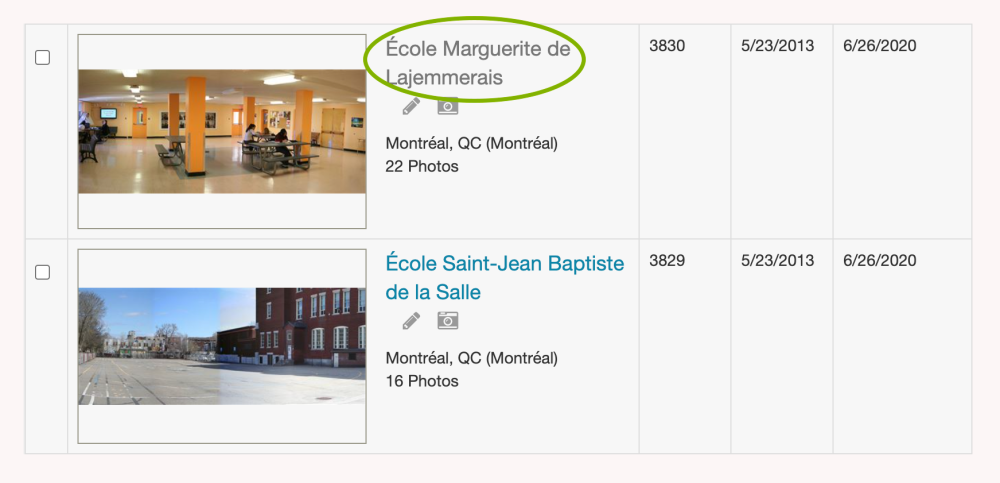Click the ID number 3829
This screenshot has width=1000, height=483.
pos(667,261)
